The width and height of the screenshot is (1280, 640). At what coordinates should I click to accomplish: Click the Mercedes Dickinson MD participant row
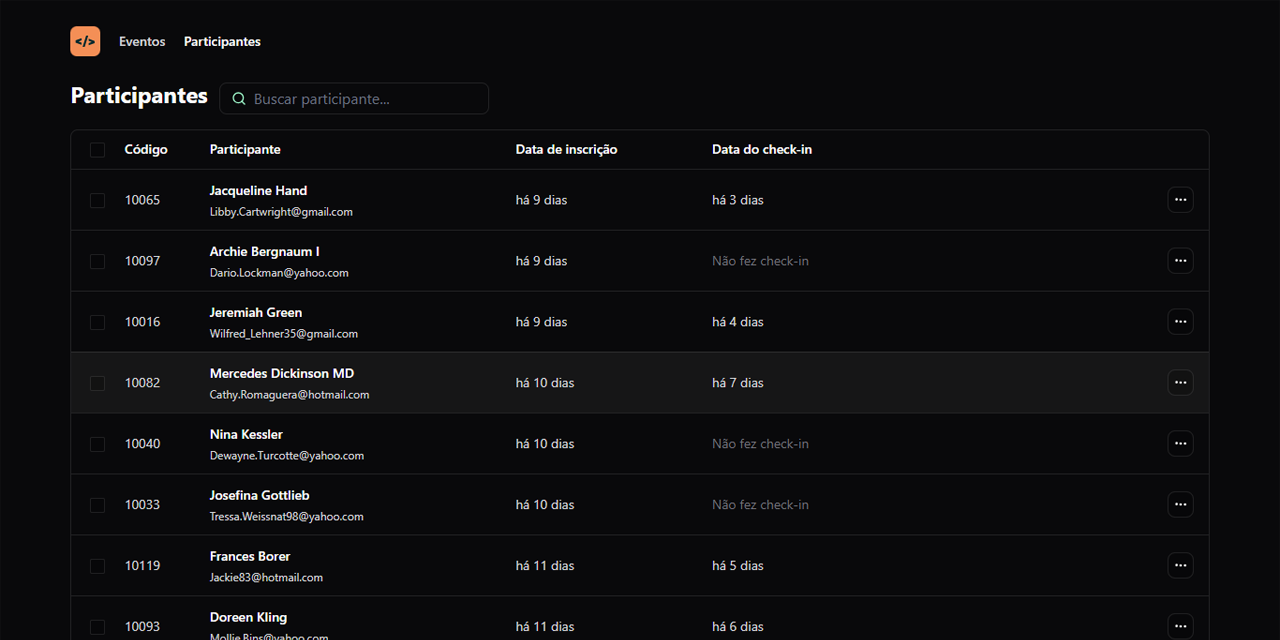coord(640,383)
